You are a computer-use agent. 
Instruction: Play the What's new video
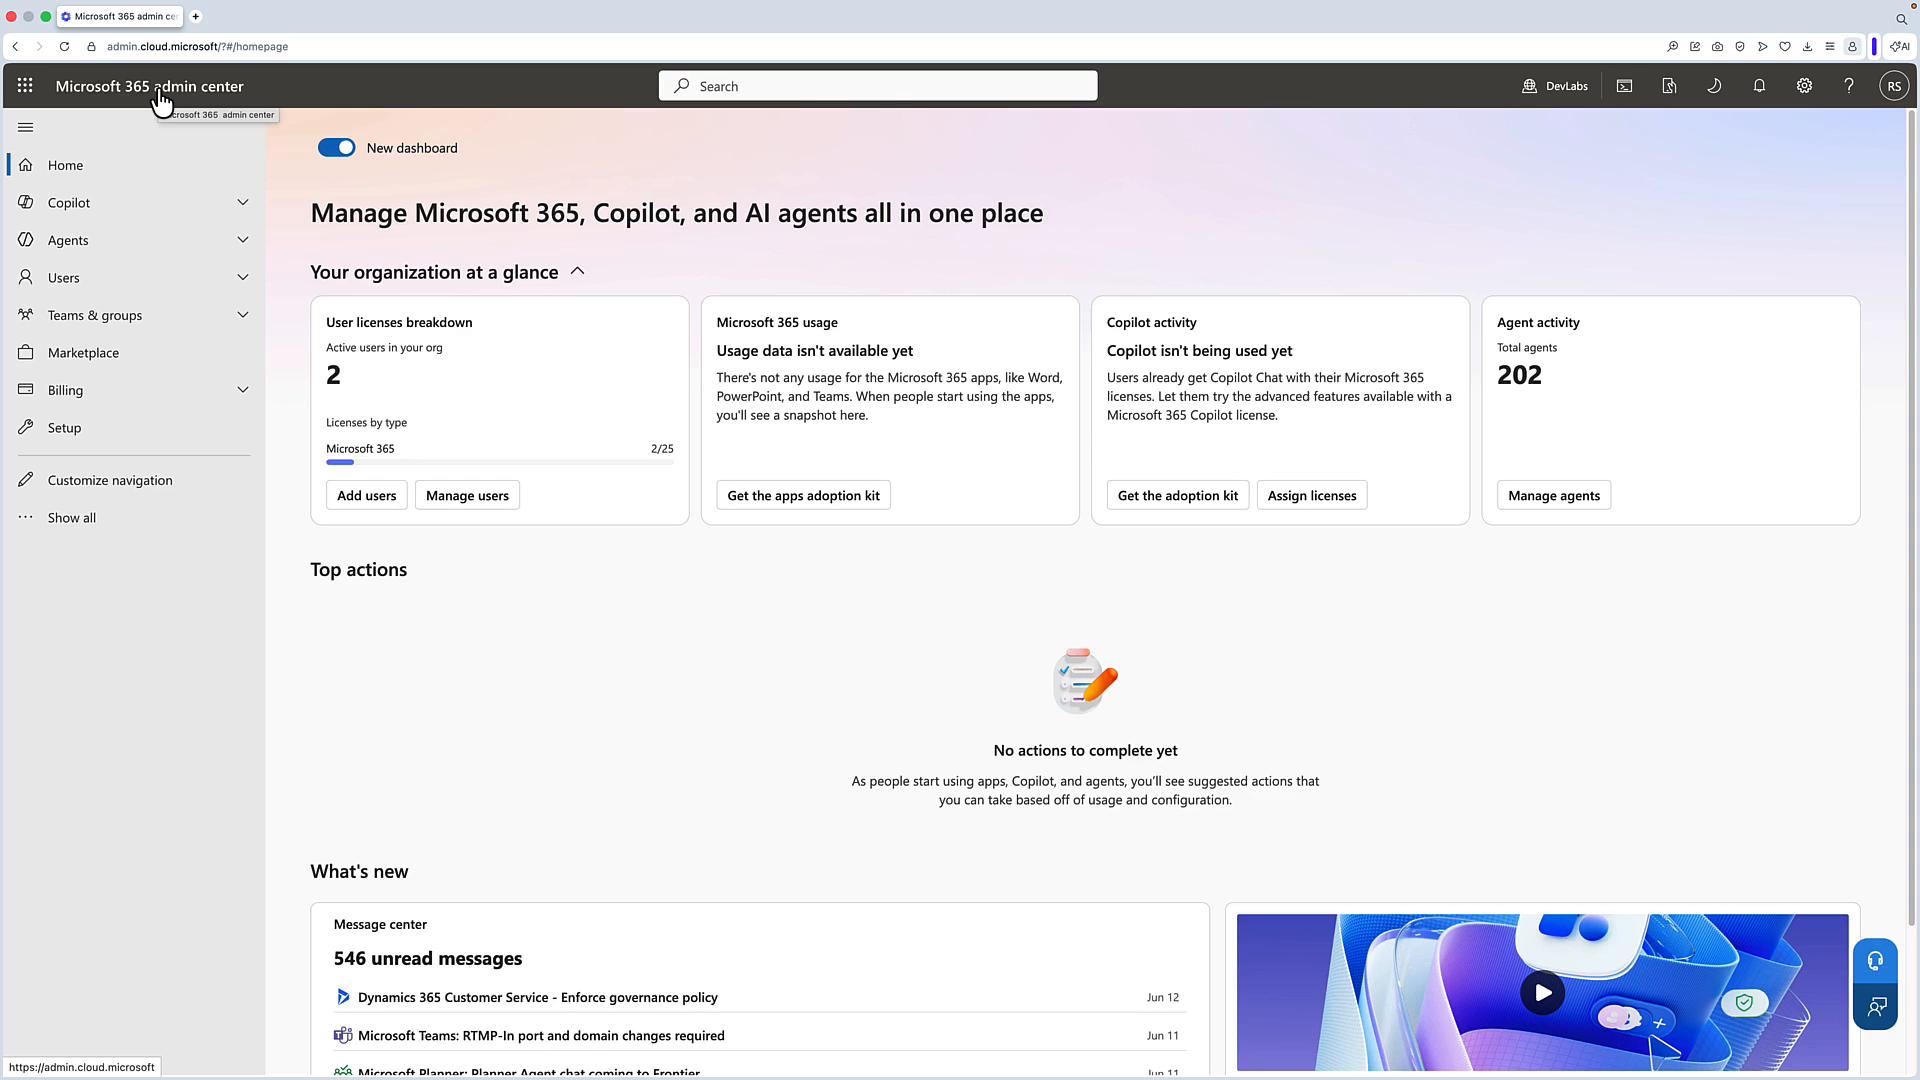click(x=1542, y=993)
